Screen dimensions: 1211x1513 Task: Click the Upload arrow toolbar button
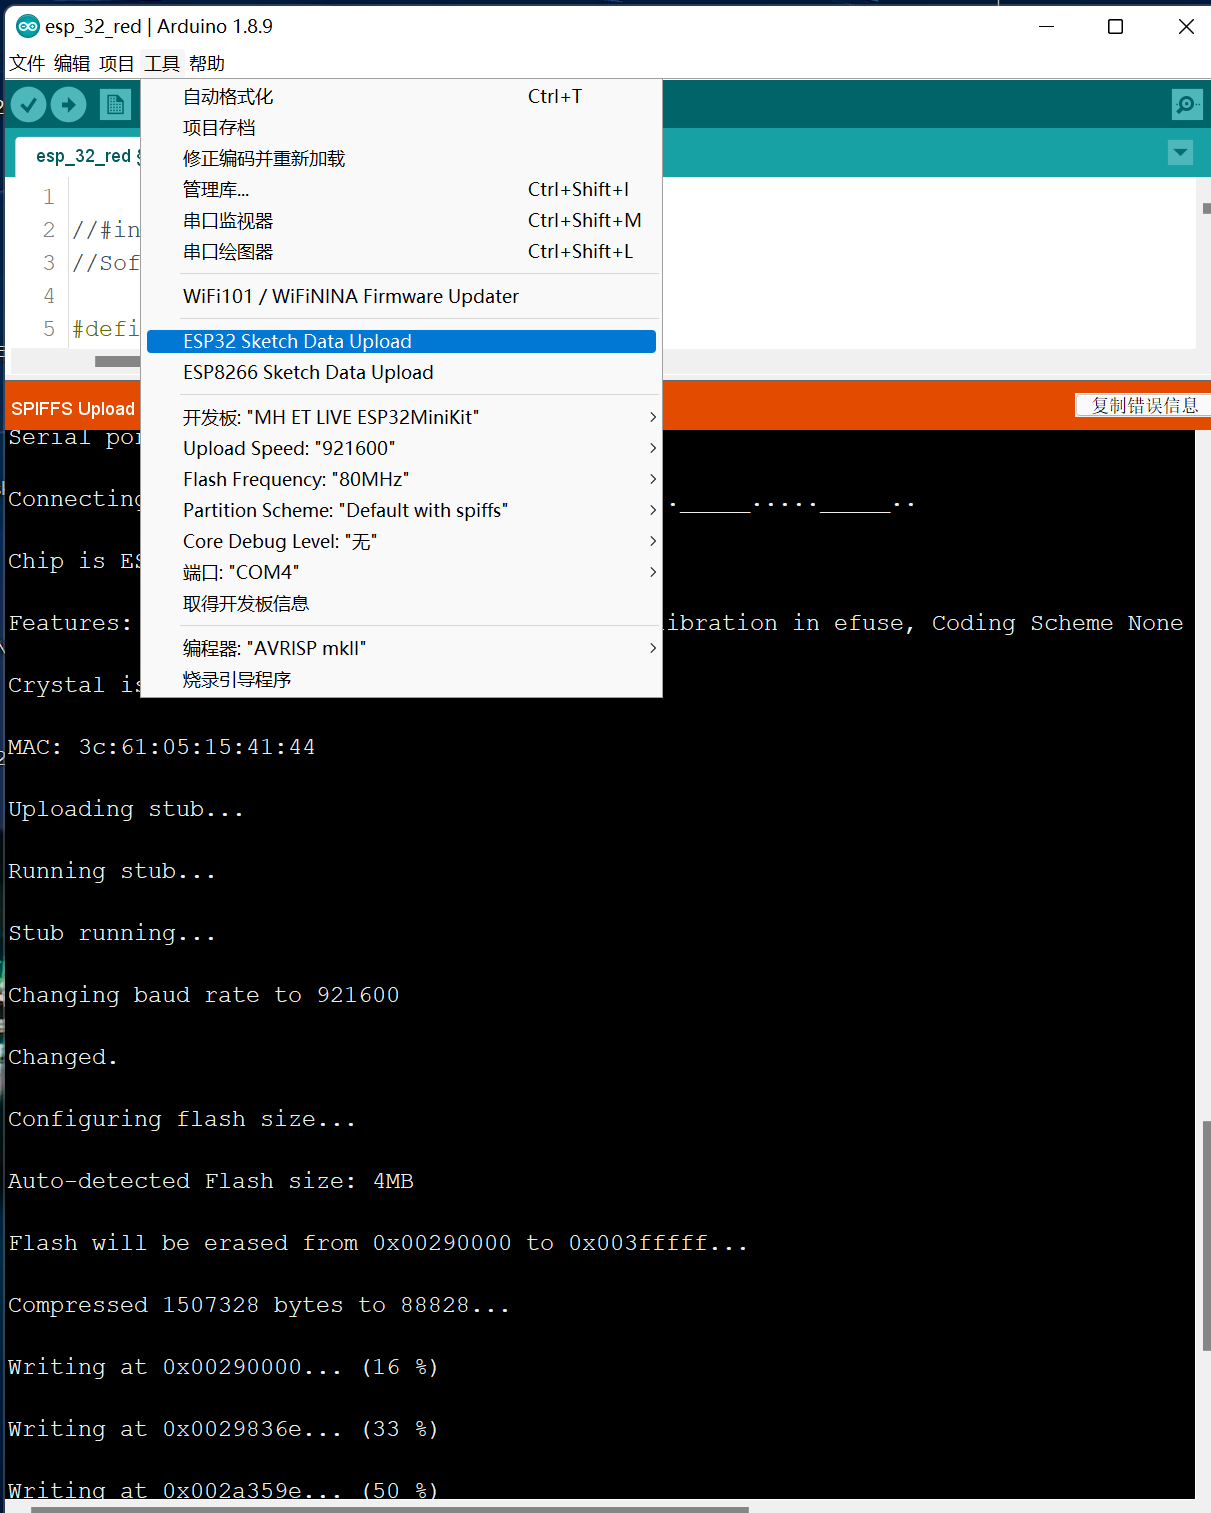[68, 104]
